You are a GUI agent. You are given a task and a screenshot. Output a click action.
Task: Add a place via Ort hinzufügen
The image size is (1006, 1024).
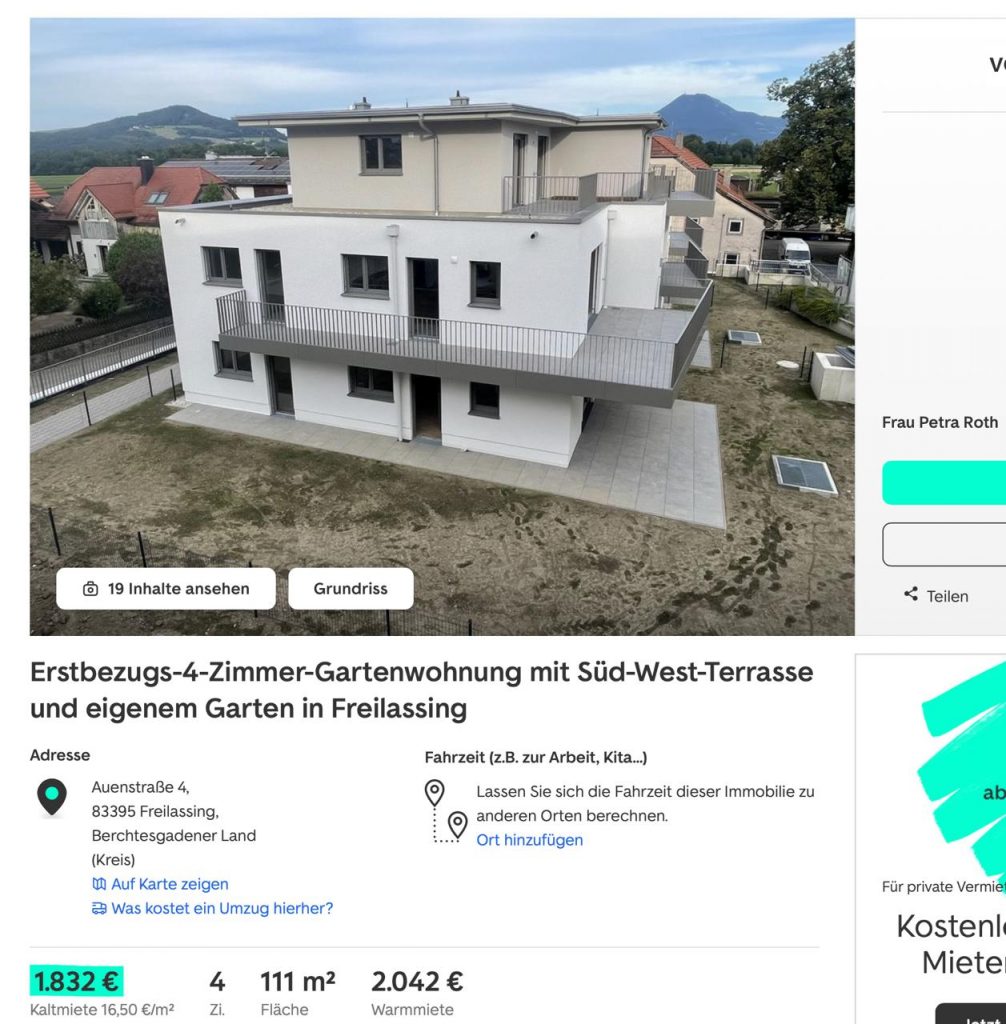coord(530,840)
